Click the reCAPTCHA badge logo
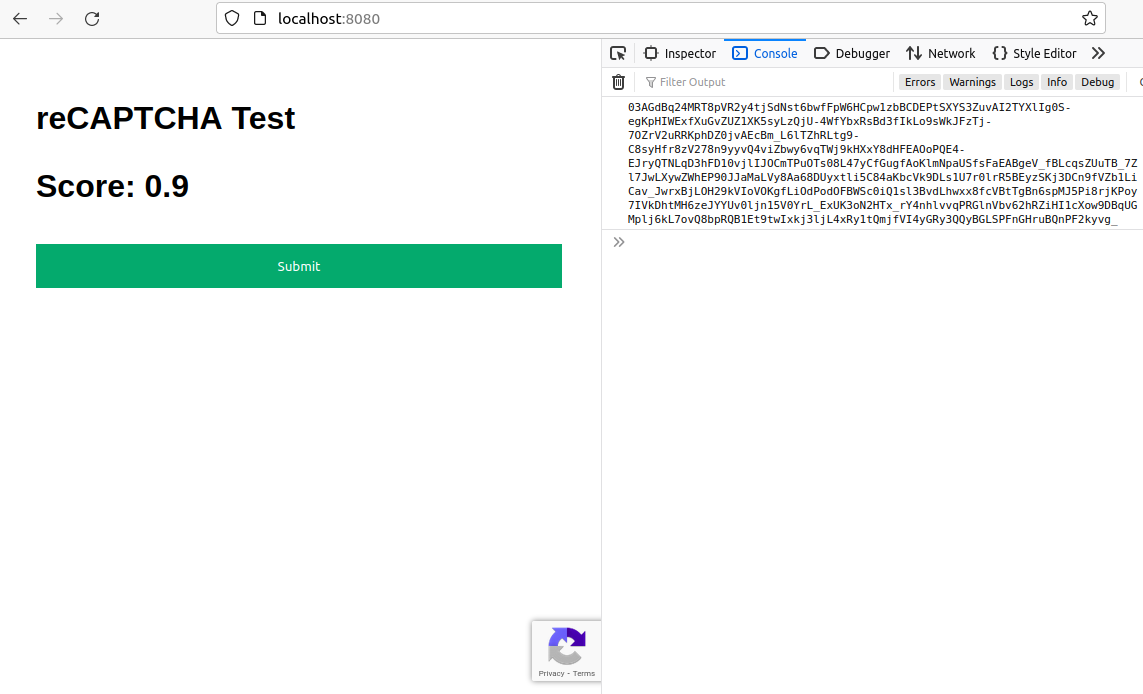The width and height of the screenshot is (1143, 694). [x=567, y=645]
